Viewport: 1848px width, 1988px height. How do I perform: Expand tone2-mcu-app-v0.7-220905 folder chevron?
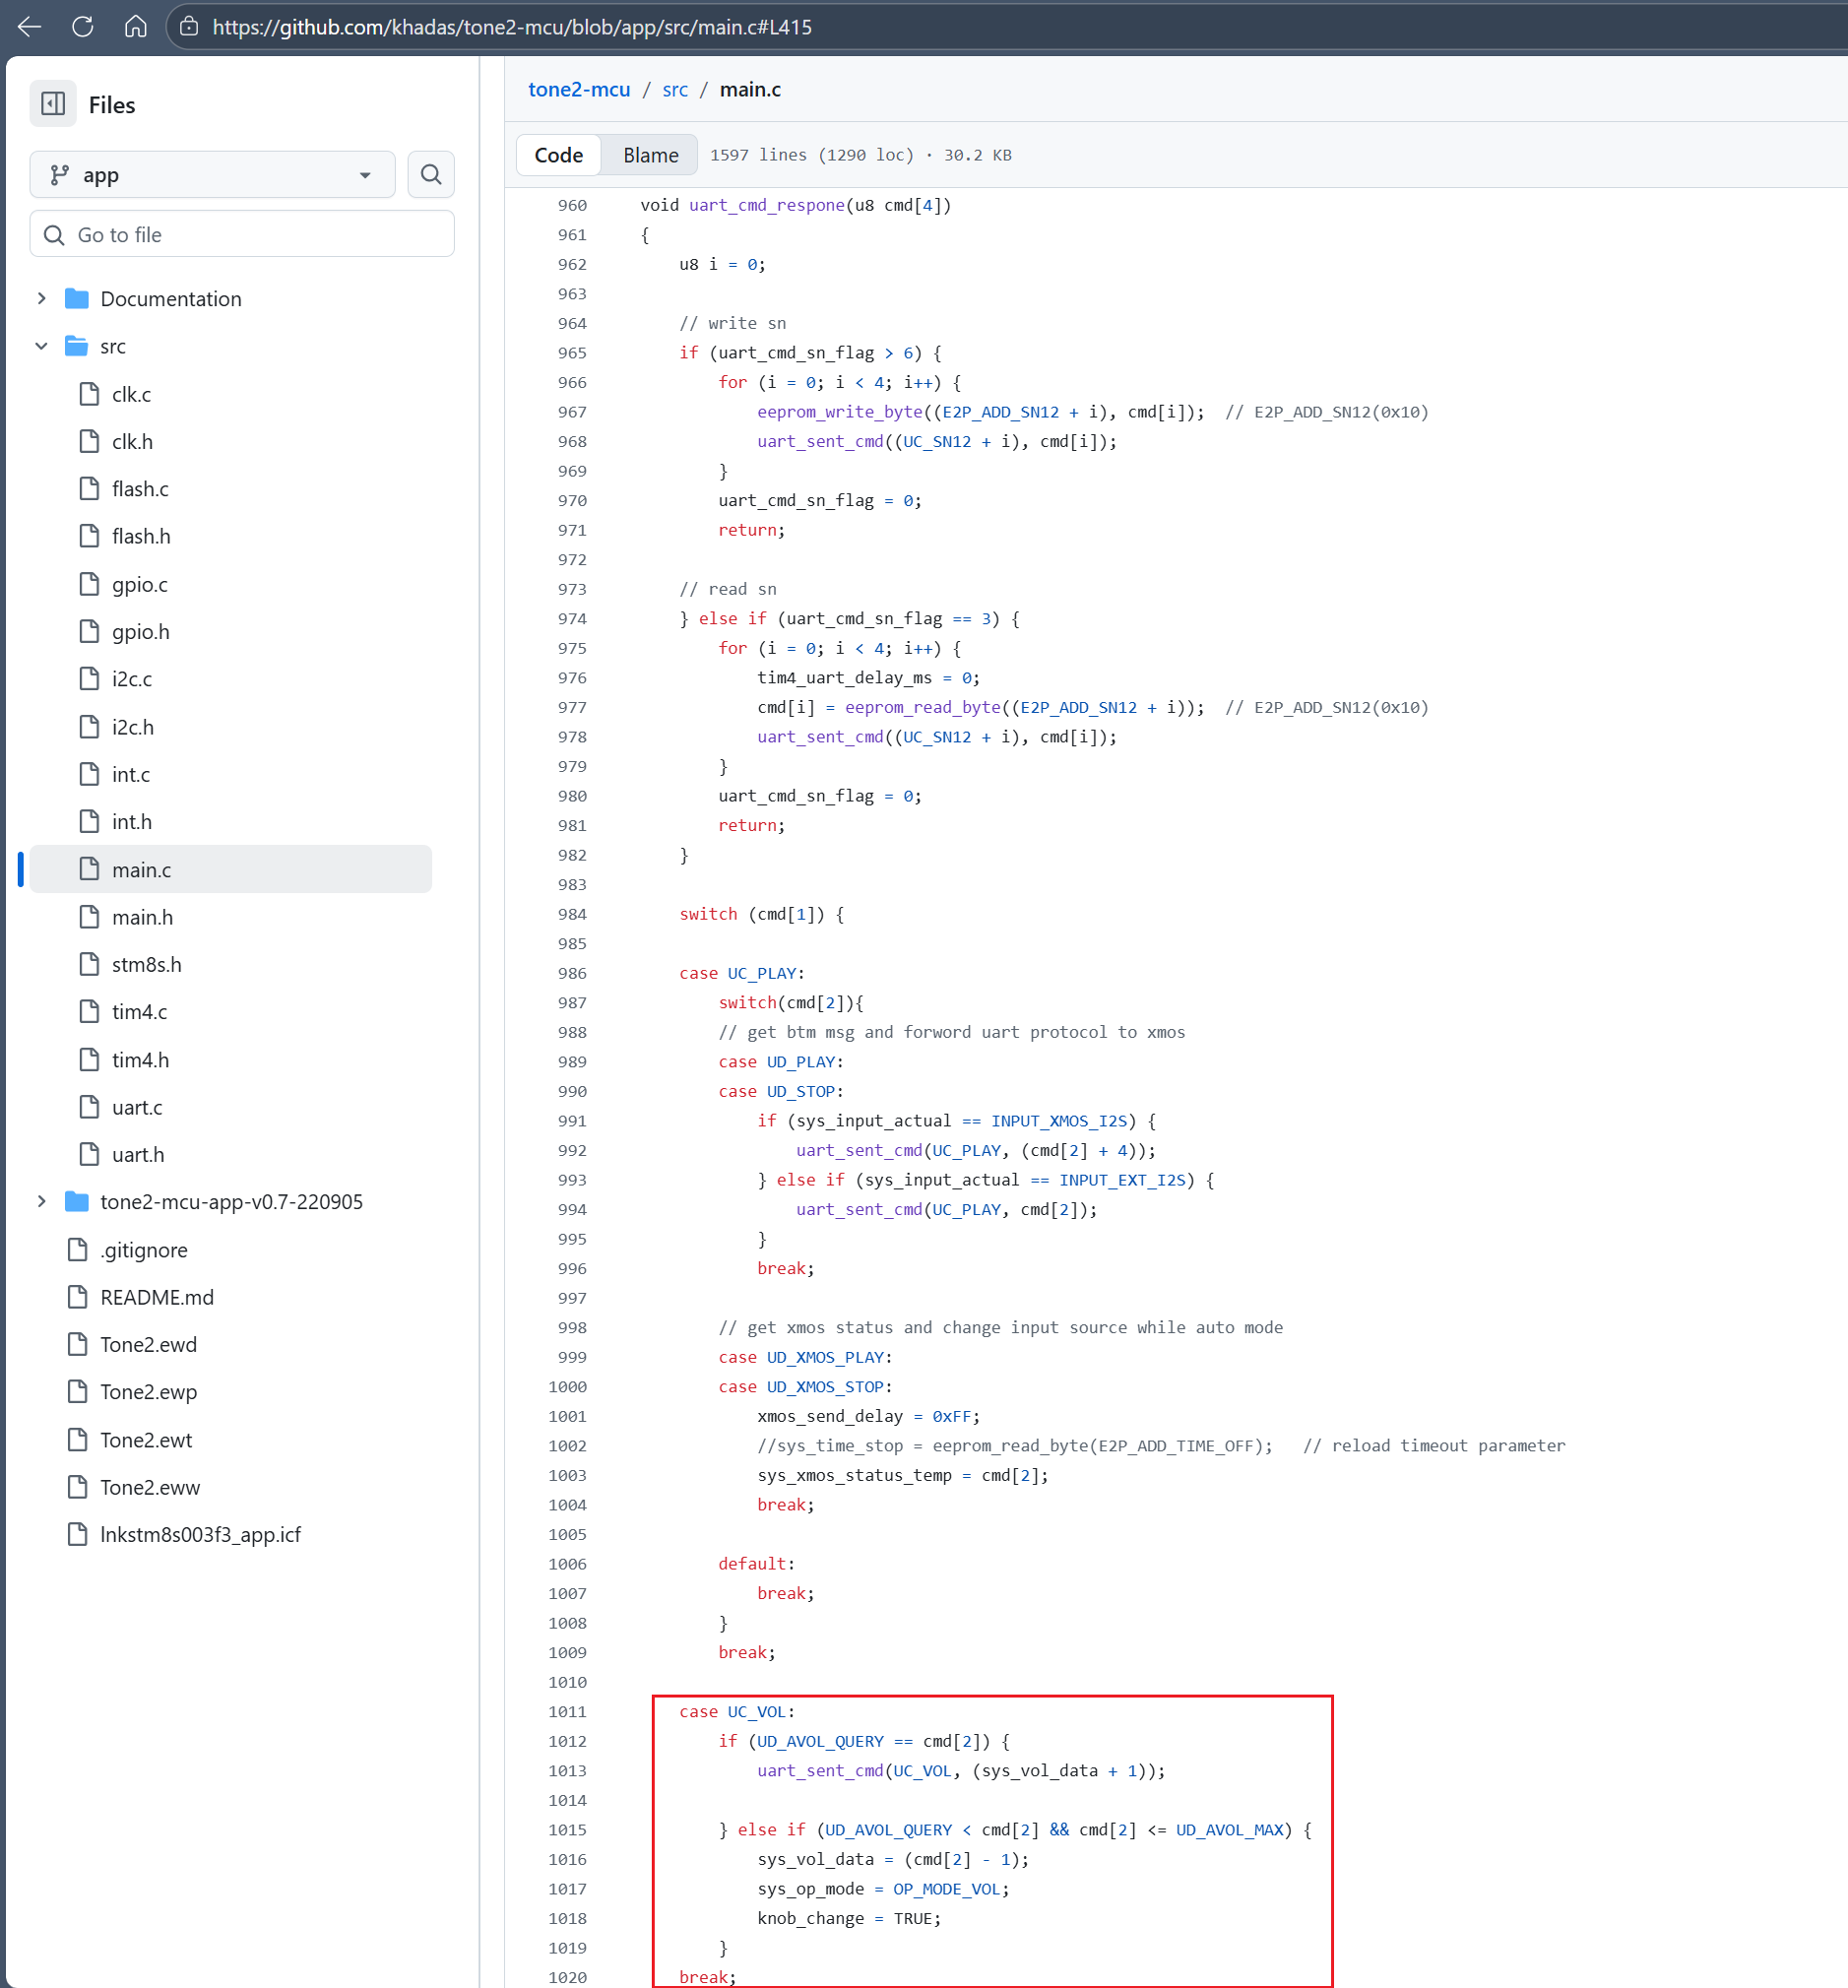click(x=42, y=1201)
